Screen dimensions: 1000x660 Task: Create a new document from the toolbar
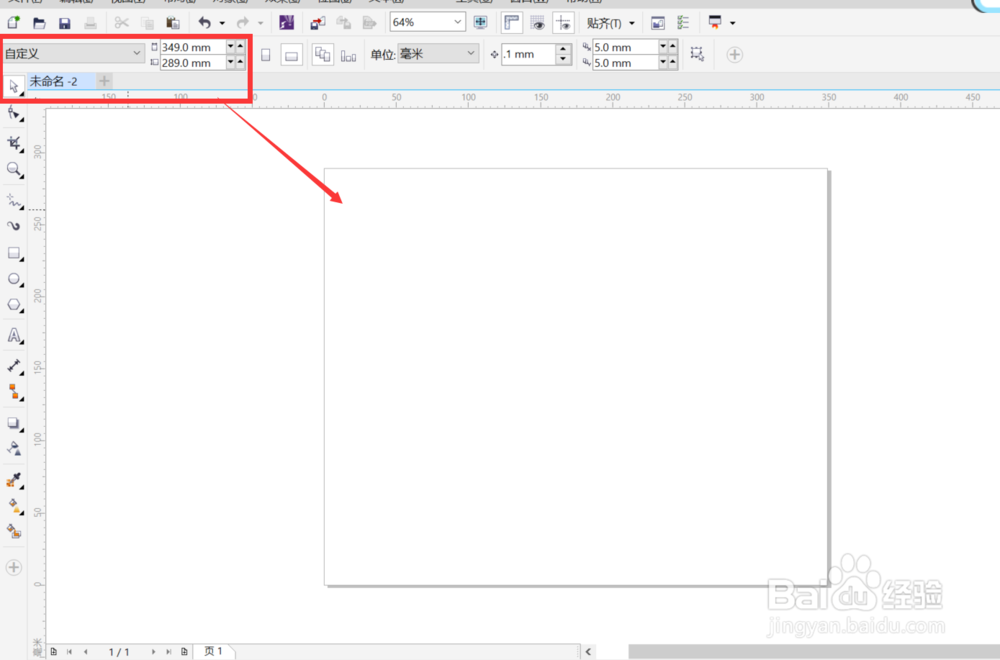[x=13, y=23]
